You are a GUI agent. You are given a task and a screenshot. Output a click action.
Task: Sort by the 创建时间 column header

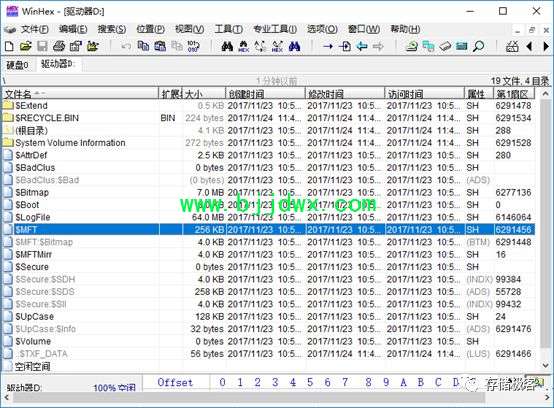(265, 94)
